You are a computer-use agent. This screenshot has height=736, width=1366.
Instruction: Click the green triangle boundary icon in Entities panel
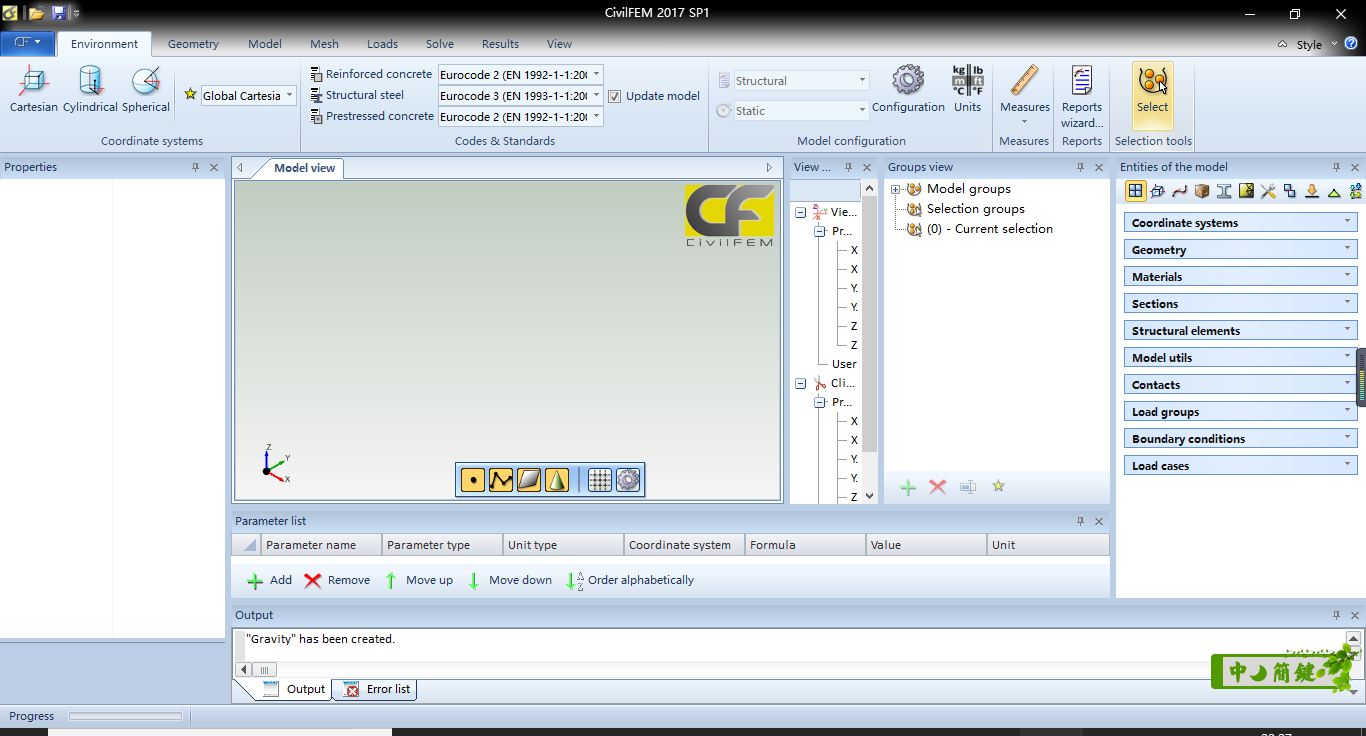(x=1334, y=191)
